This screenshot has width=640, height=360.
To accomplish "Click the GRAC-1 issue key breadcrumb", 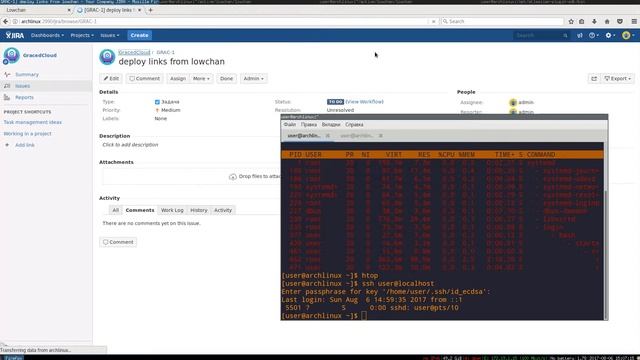I will (x=165, y=52).
